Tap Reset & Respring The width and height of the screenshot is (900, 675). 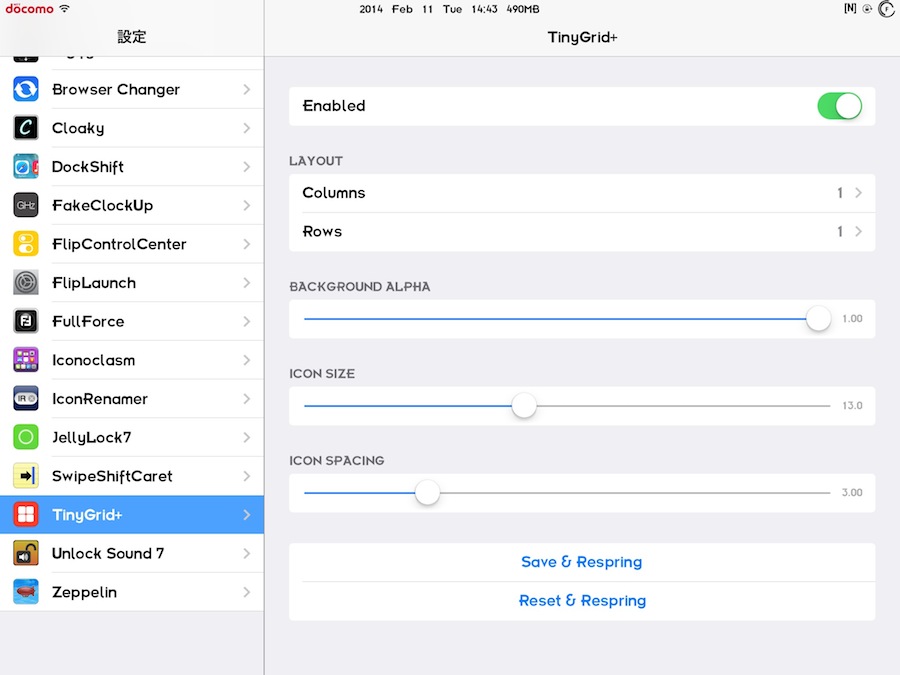point(582,601)
